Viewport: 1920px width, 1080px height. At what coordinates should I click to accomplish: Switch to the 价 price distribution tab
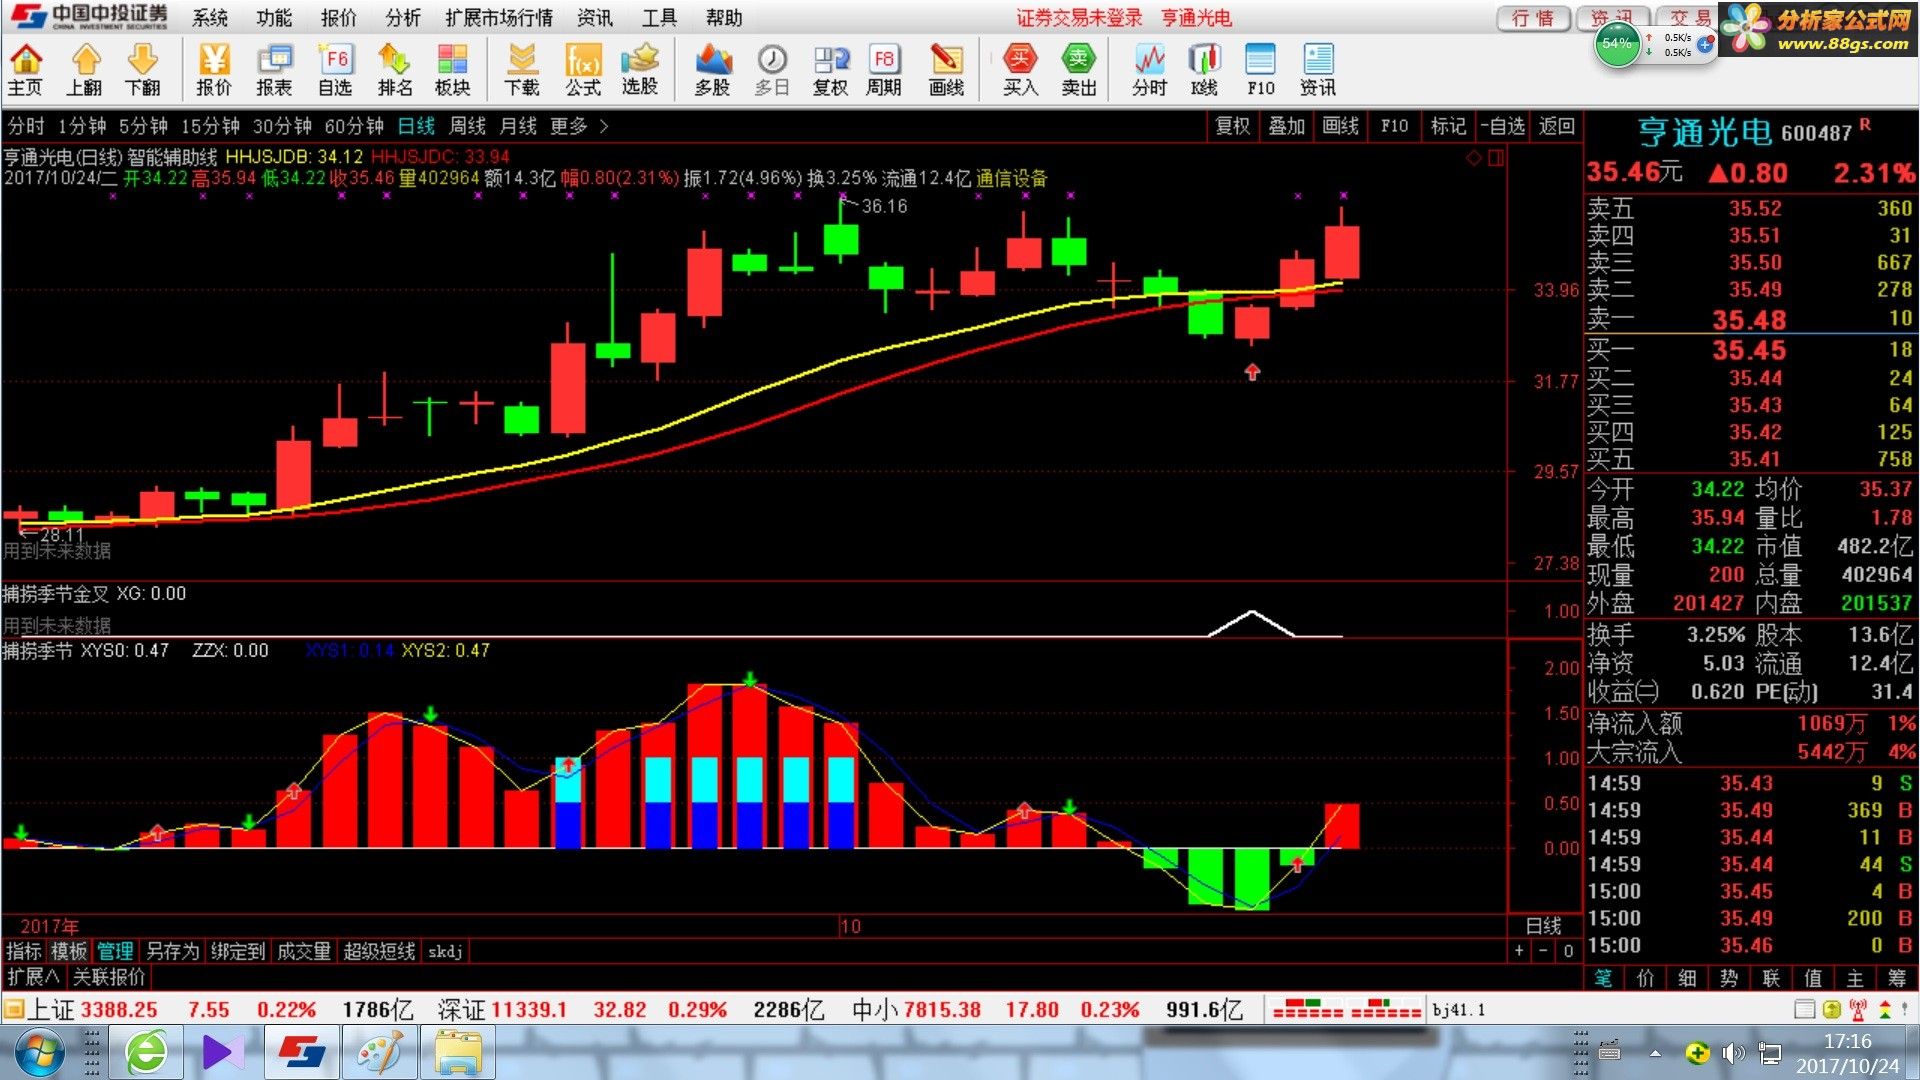(x=1646, y=978)
